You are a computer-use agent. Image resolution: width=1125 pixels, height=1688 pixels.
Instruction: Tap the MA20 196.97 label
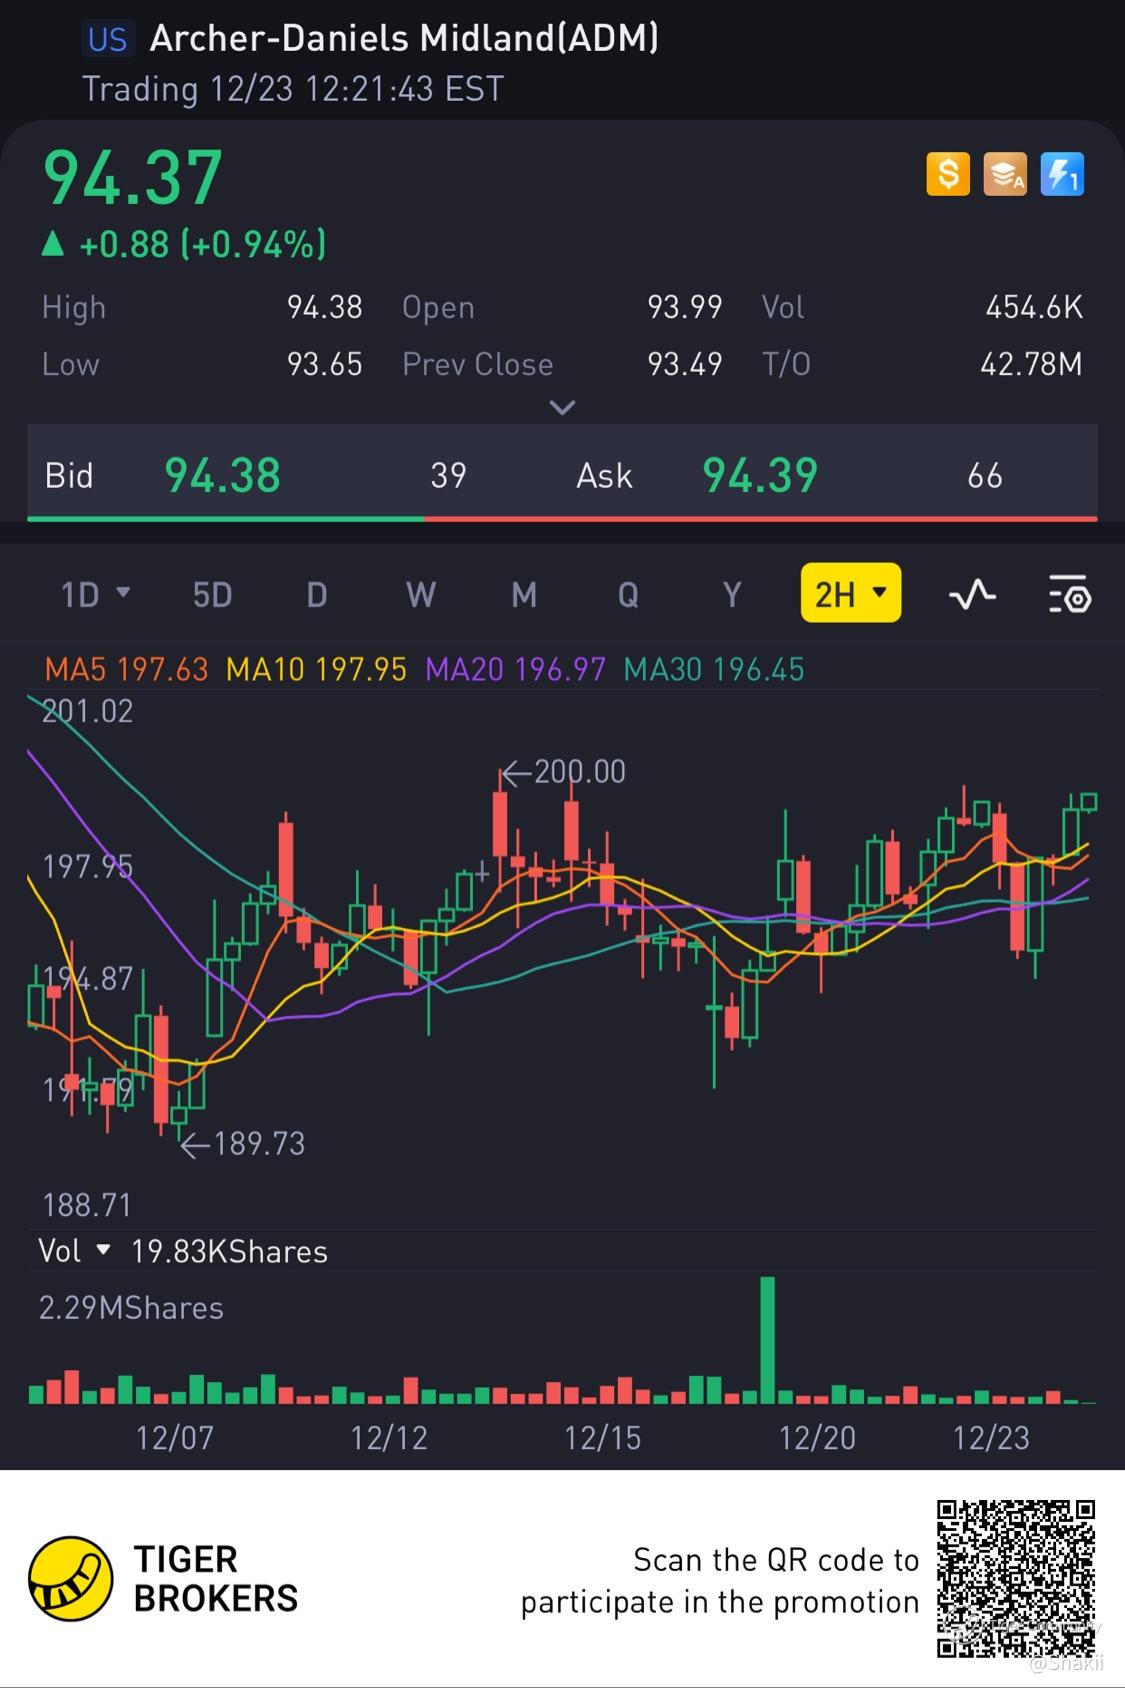tap(515, 669)
